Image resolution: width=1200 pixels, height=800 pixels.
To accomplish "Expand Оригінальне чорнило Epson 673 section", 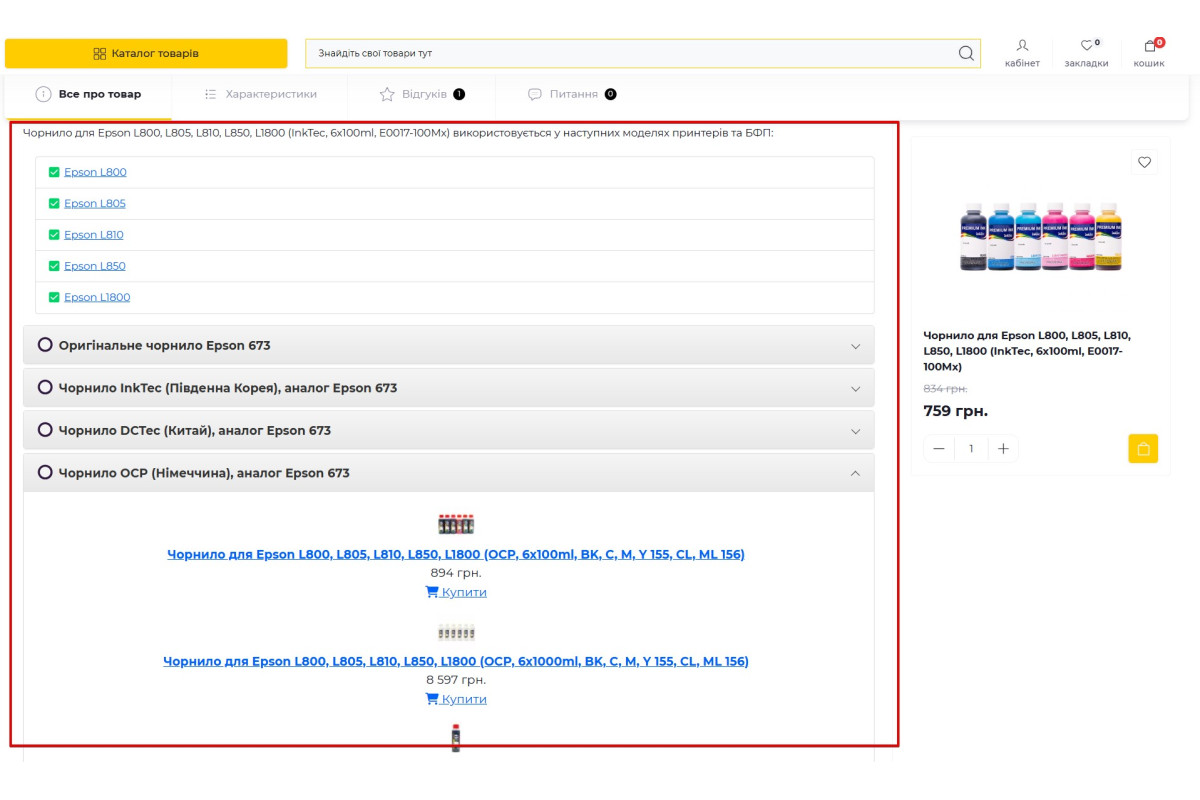I will pos(448,345).
